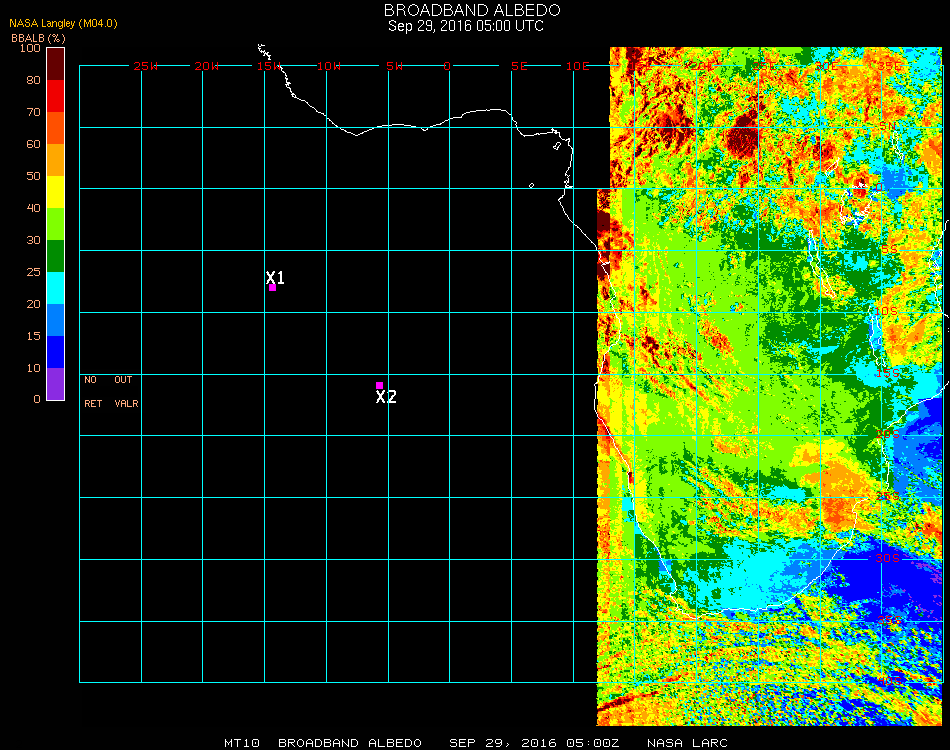Click the '5E' longitude label
Image resolution: width=950 pixels, height=750 pixels.
tap(519, 66)
